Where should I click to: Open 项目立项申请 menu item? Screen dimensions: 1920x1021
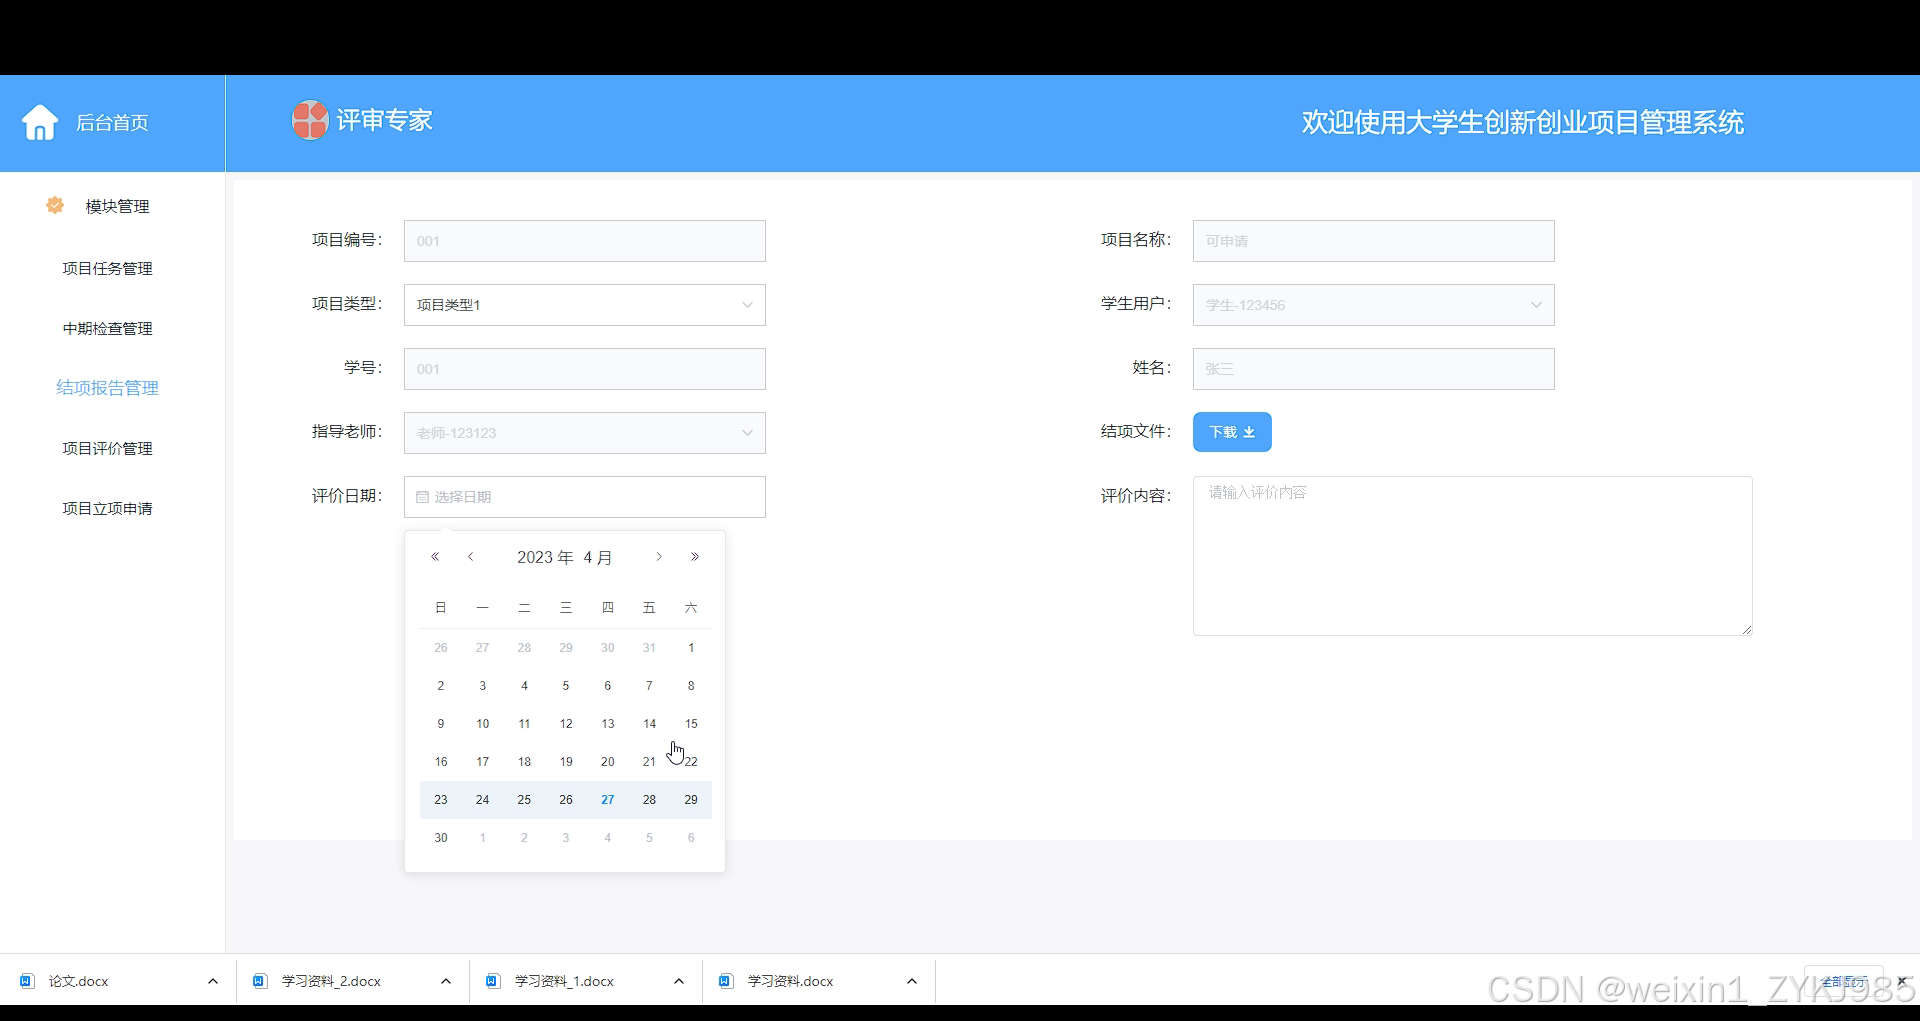point(108,508)
